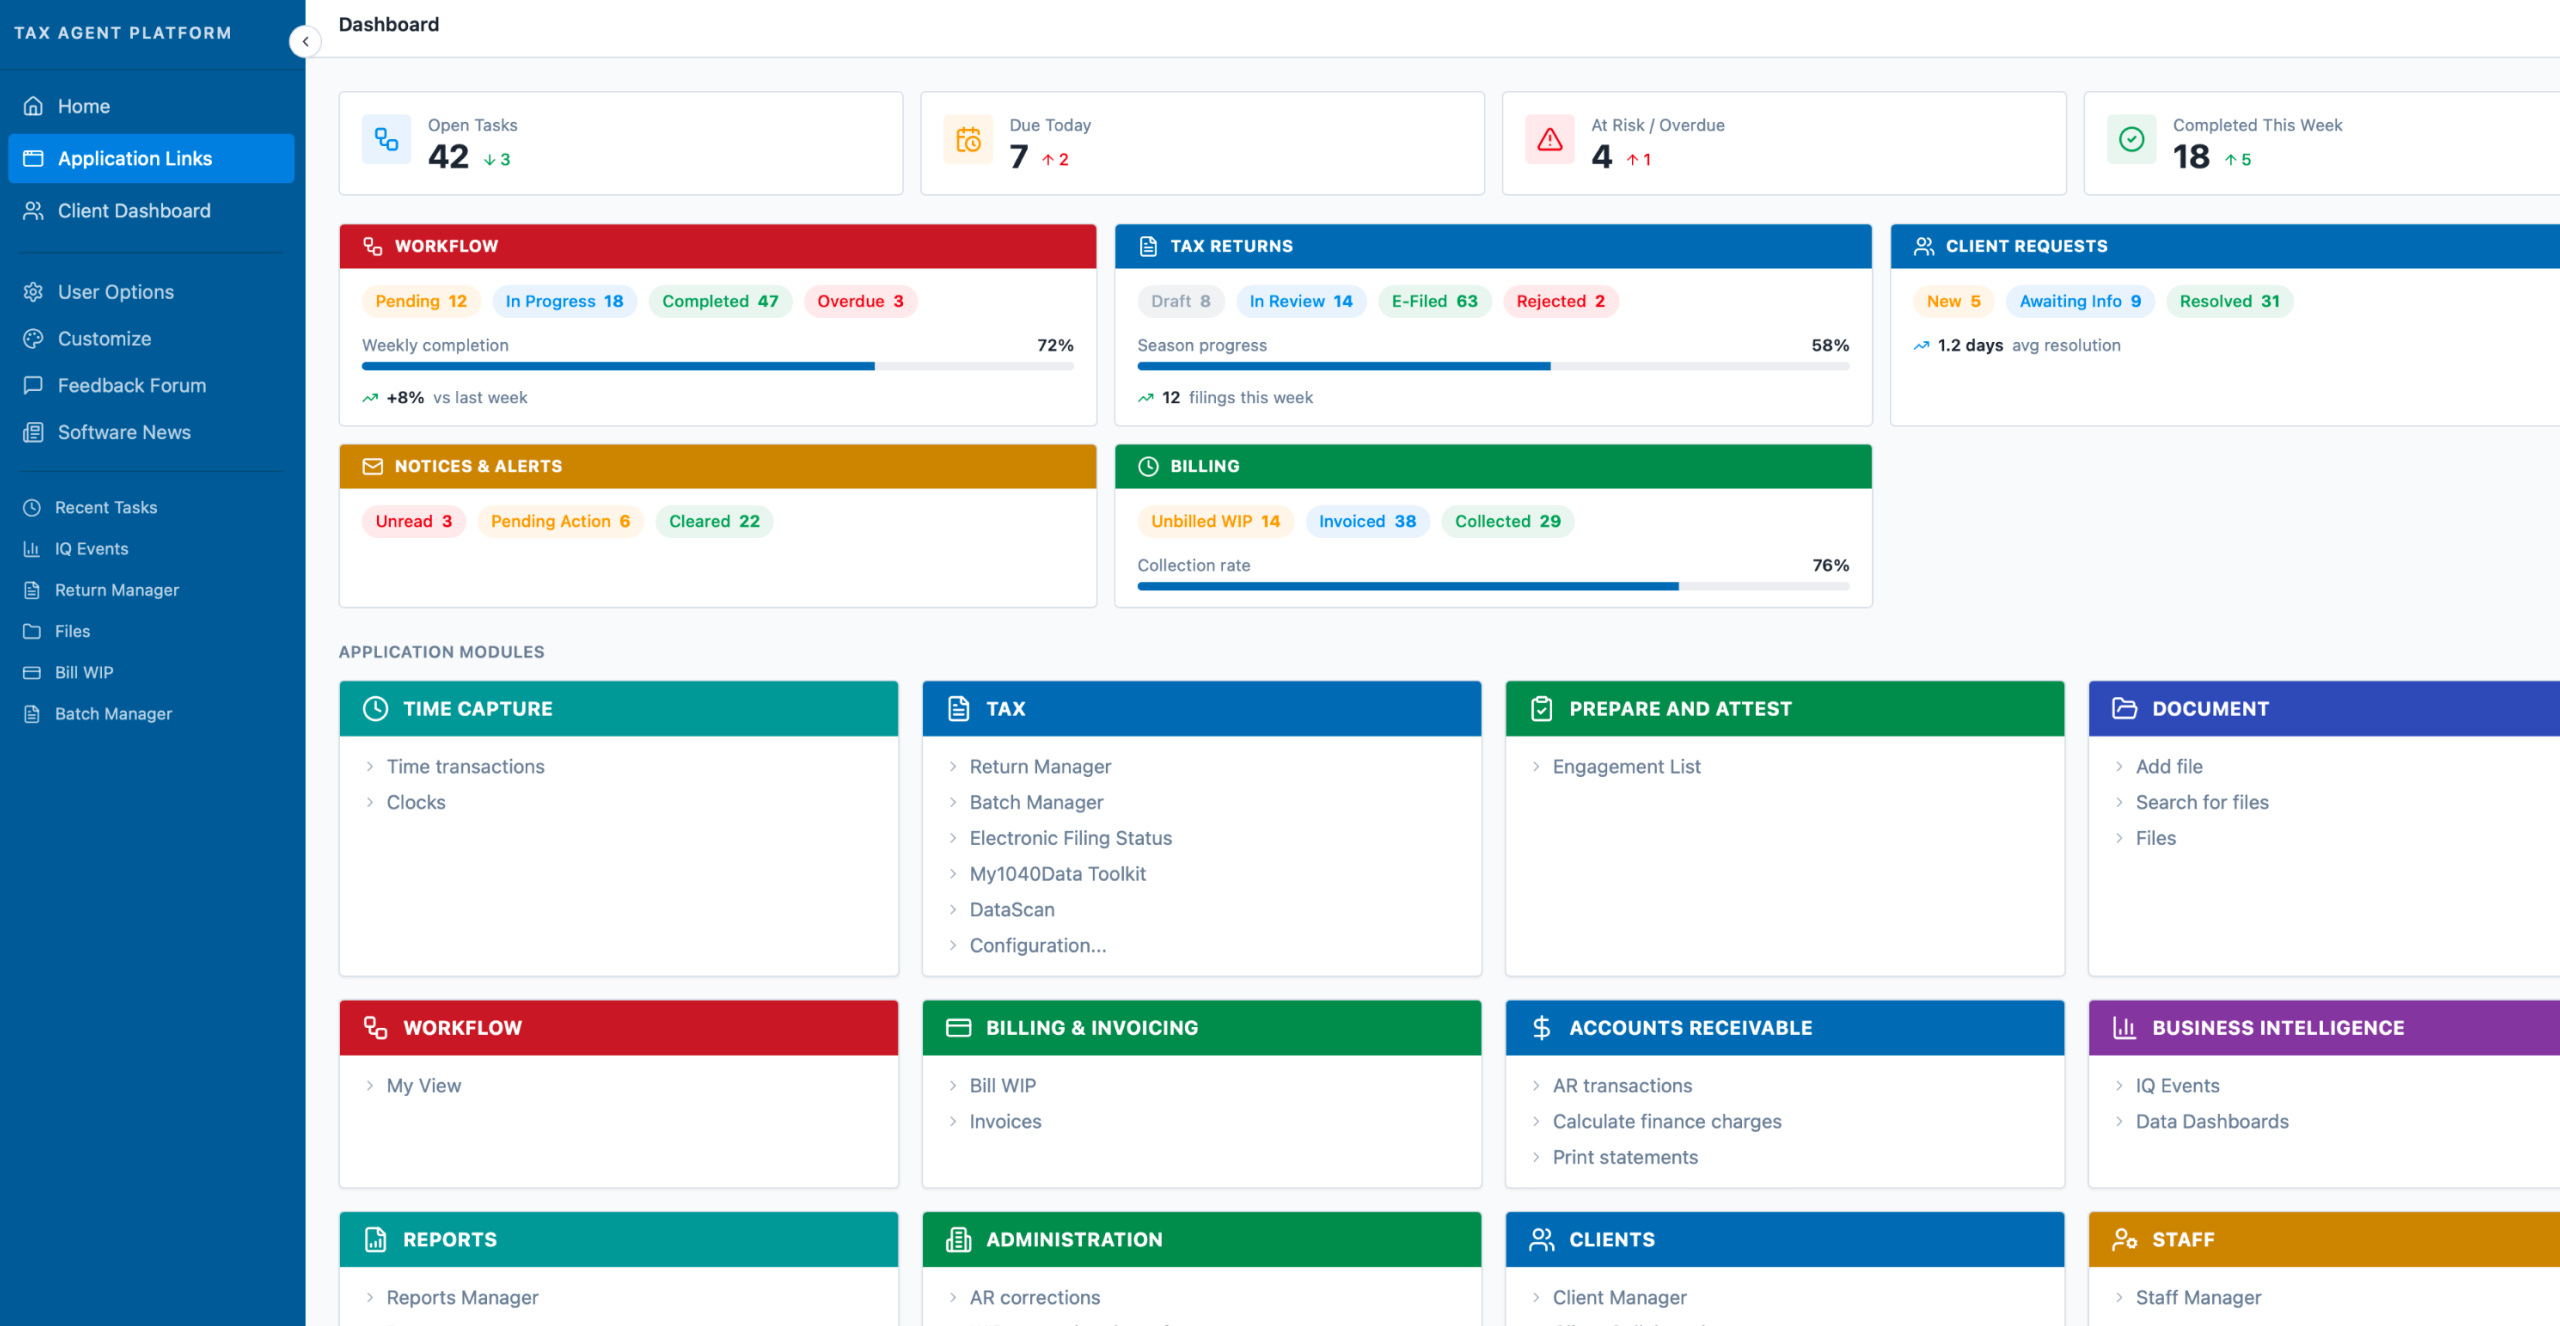Viewport: 2560px width, 1326px height.
Task: Click the Overdue 3 workflow badge
Action: pyautogui.click(x=860, y=301)
